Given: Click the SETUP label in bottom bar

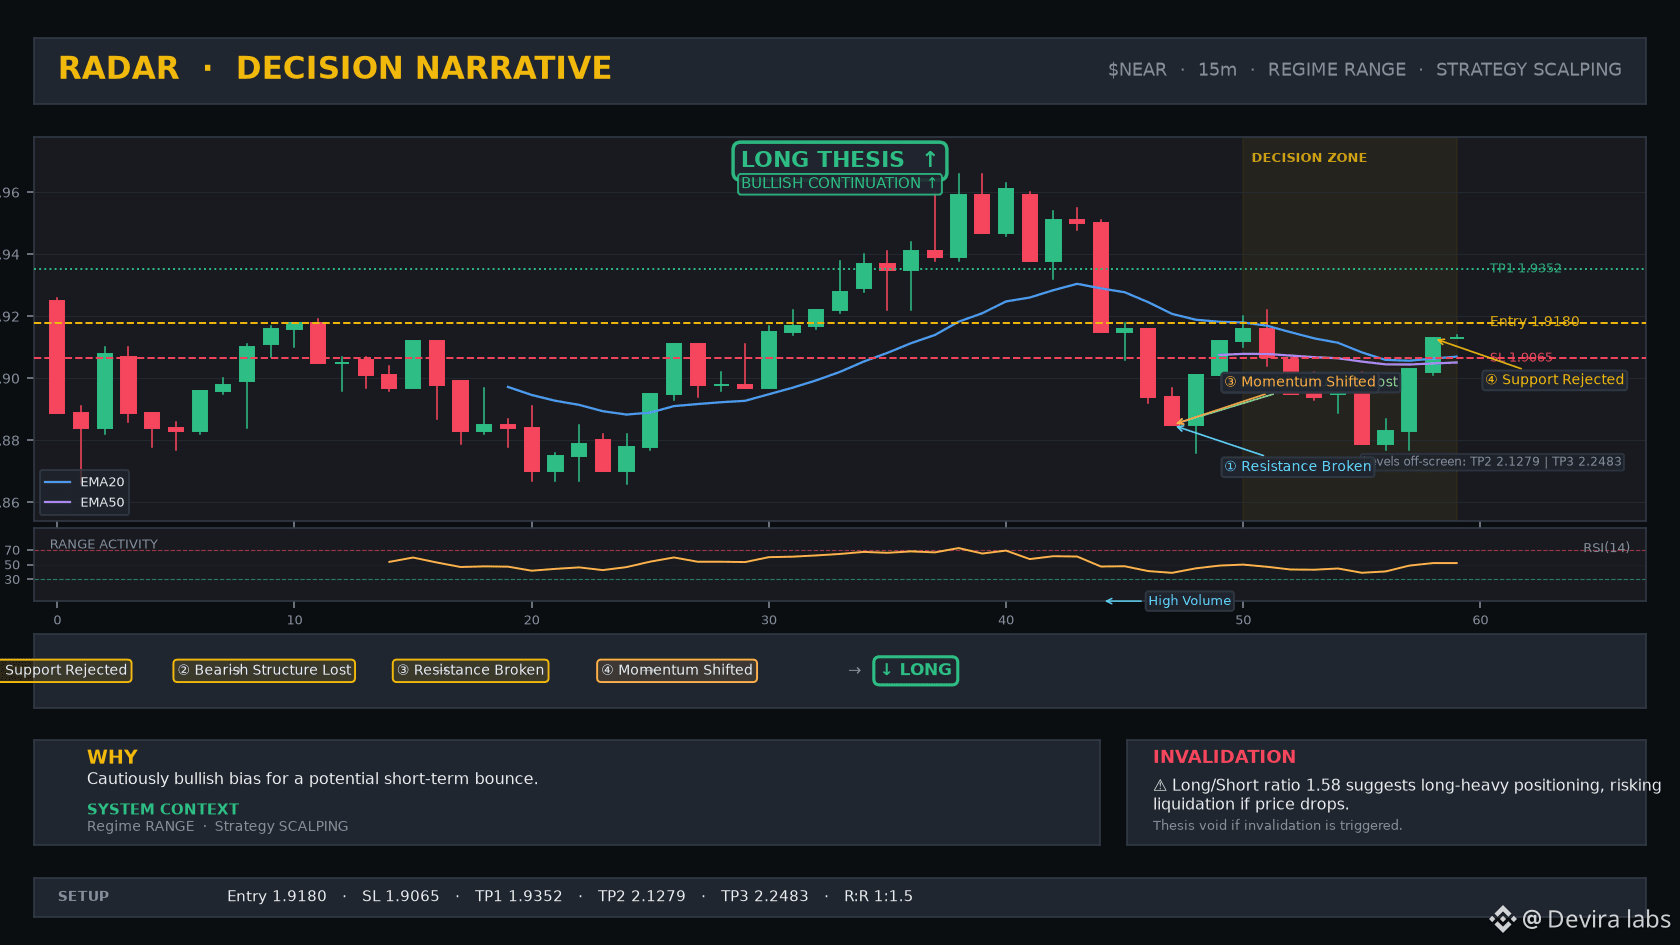Looking at the screenshot, I should [x=83, y=896].
